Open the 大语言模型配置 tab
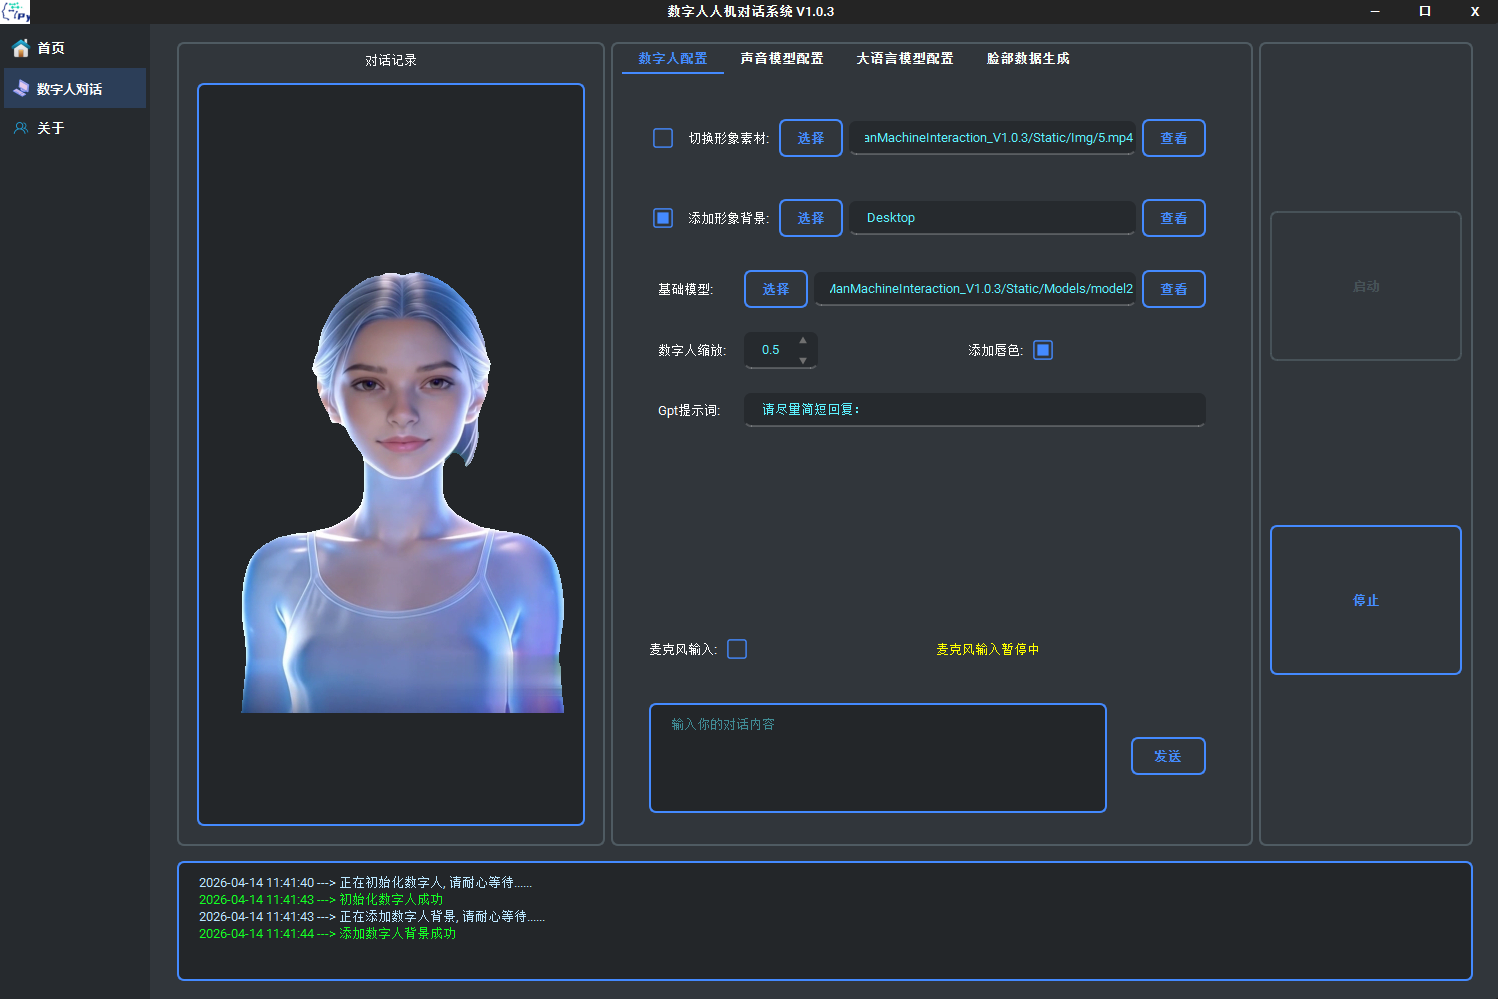Image resolution: width=1498 pixels, height=999 pixels. click(904, 58)
